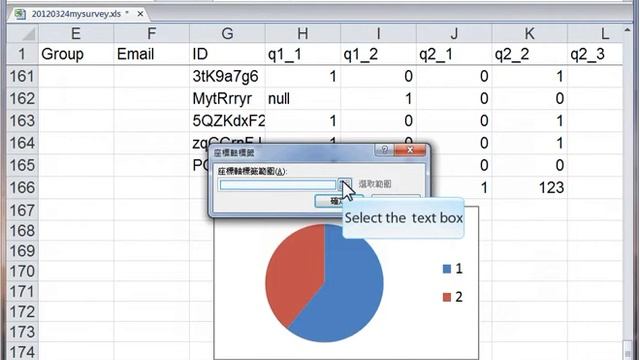This screenshot has width=640, height=360.
Task: Click the range selector icon in the dialog
Action: pos(344,184)
